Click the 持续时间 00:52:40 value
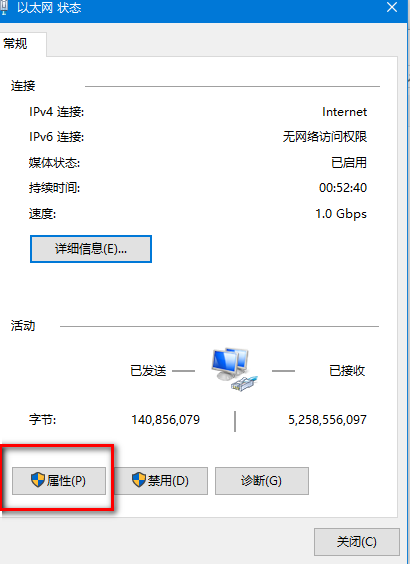410x564 pixels. point(343,188)
